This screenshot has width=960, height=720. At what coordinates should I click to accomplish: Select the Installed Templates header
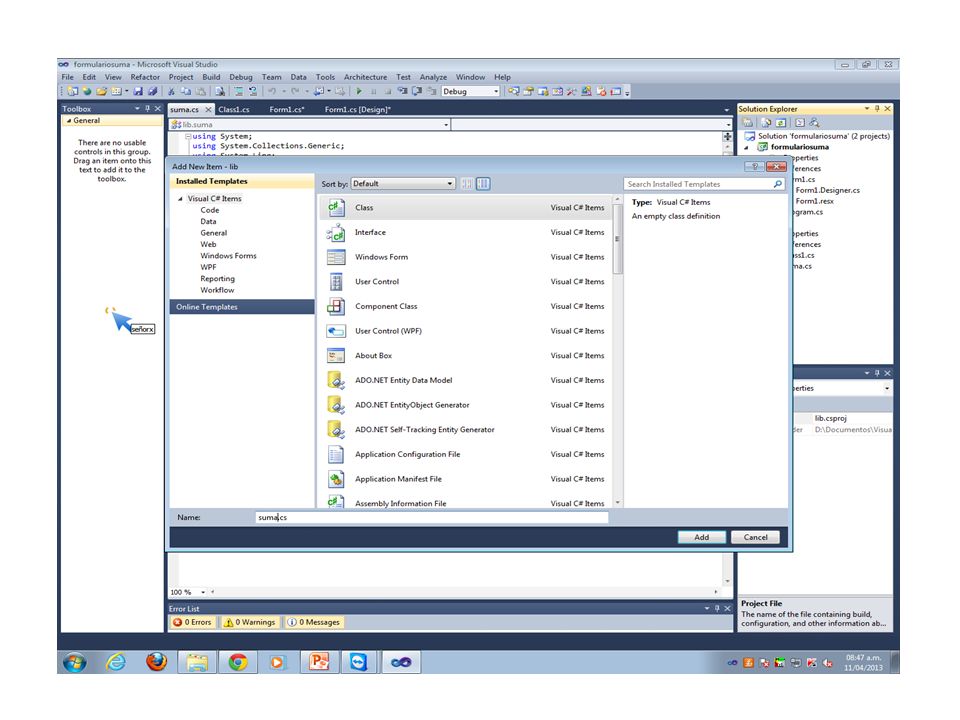click(x=242, y=181)
